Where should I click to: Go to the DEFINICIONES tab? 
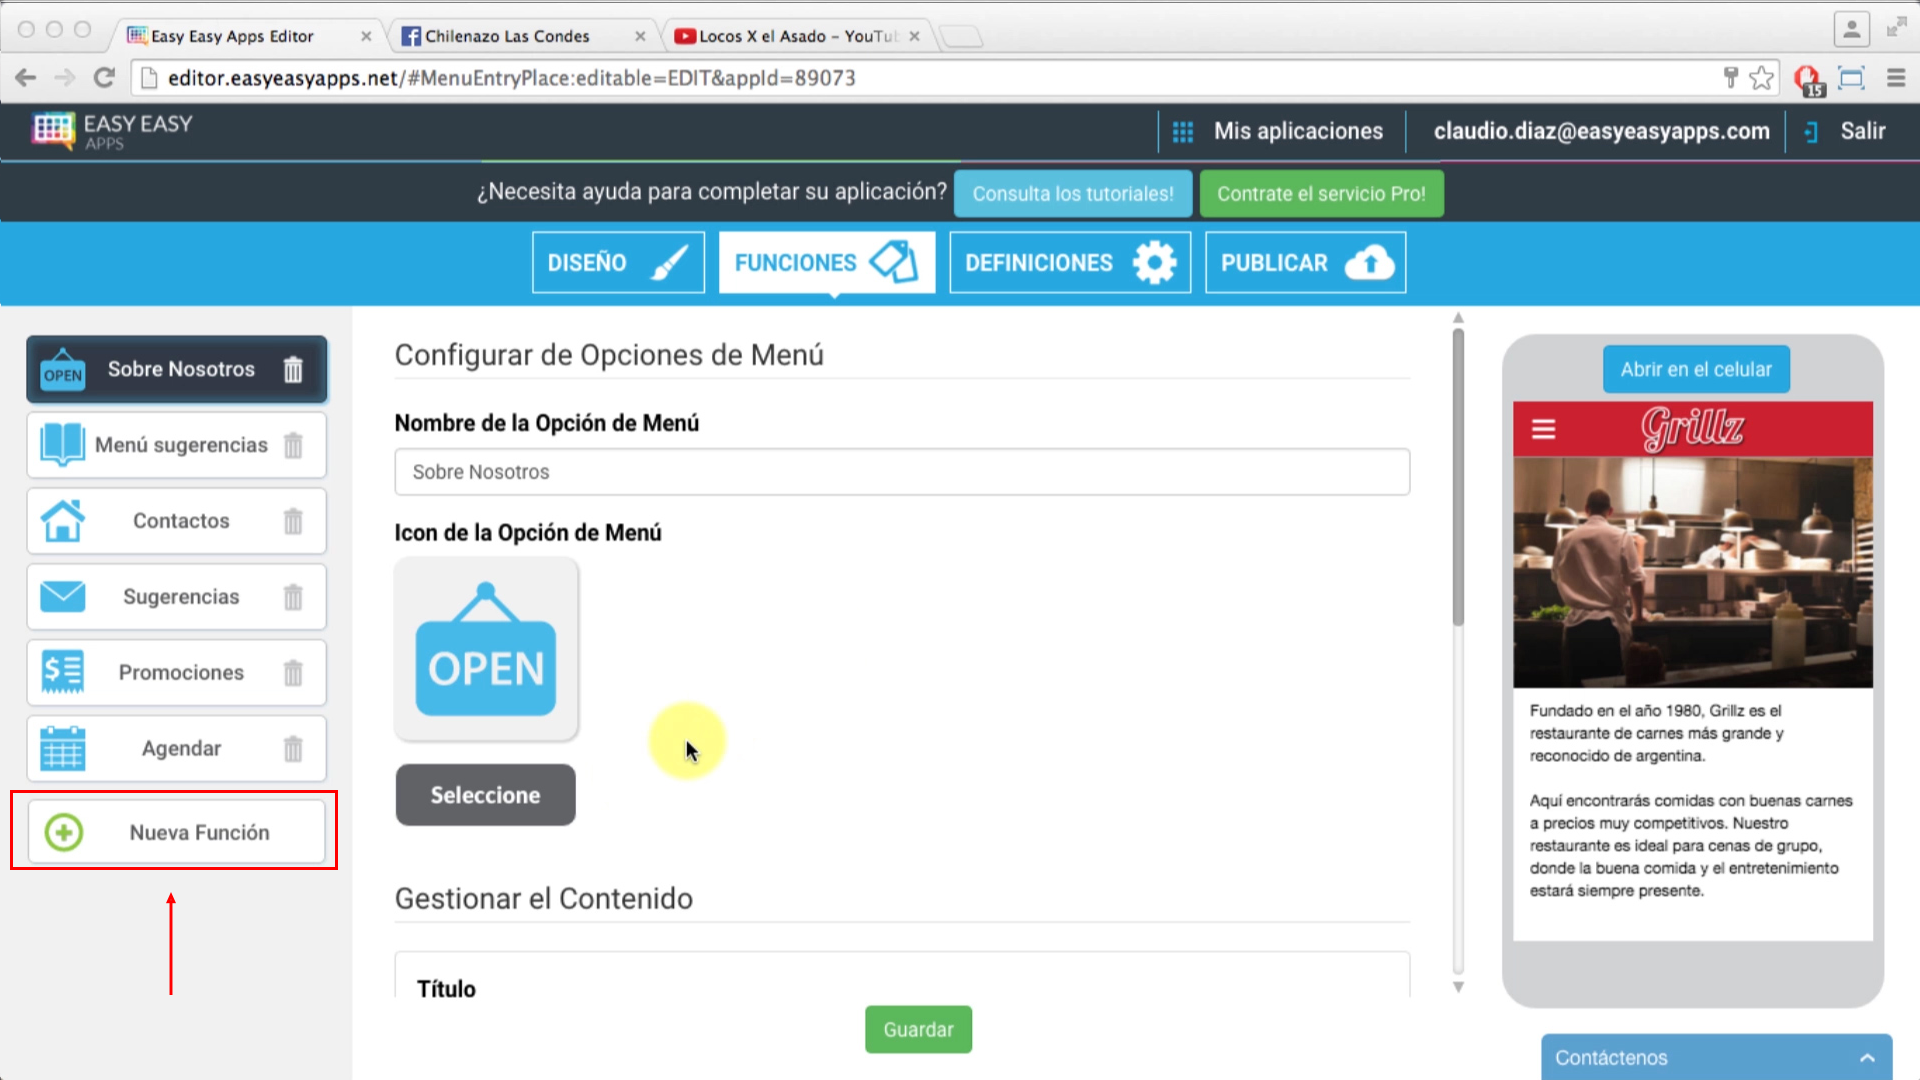(1069, 262)
